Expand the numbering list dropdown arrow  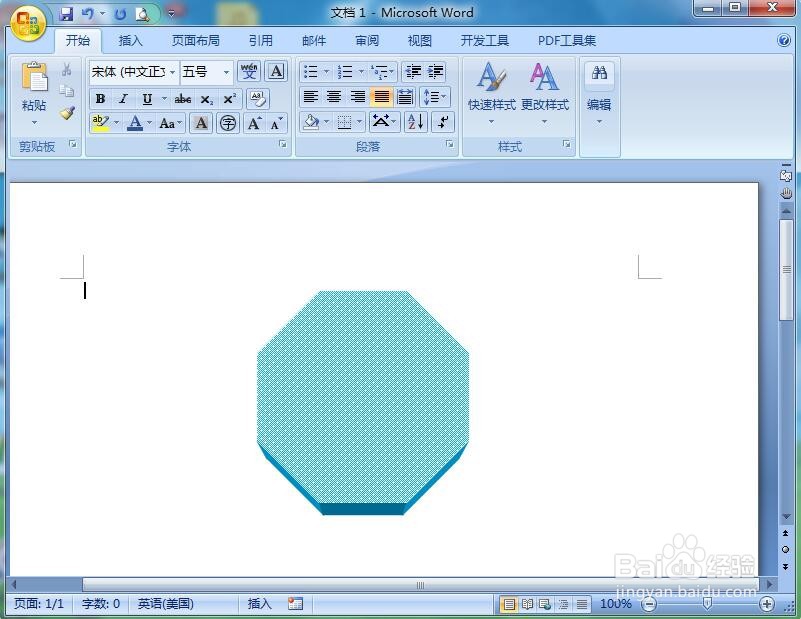[x=361, y=72]
